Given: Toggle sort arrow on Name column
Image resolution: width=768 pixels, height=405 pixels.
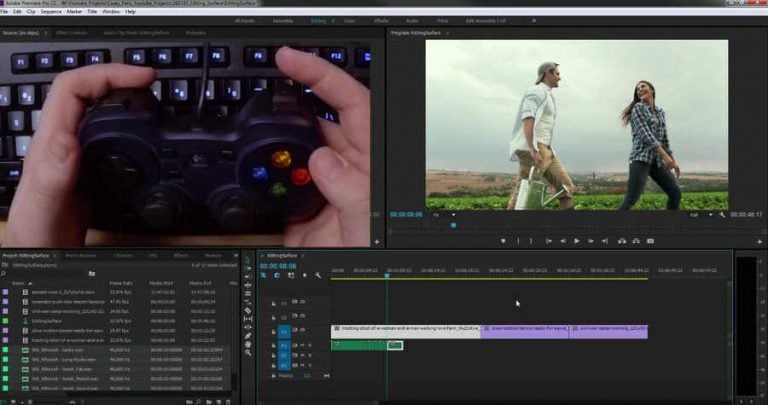Looking at the screenshot, I should (30, 284).
